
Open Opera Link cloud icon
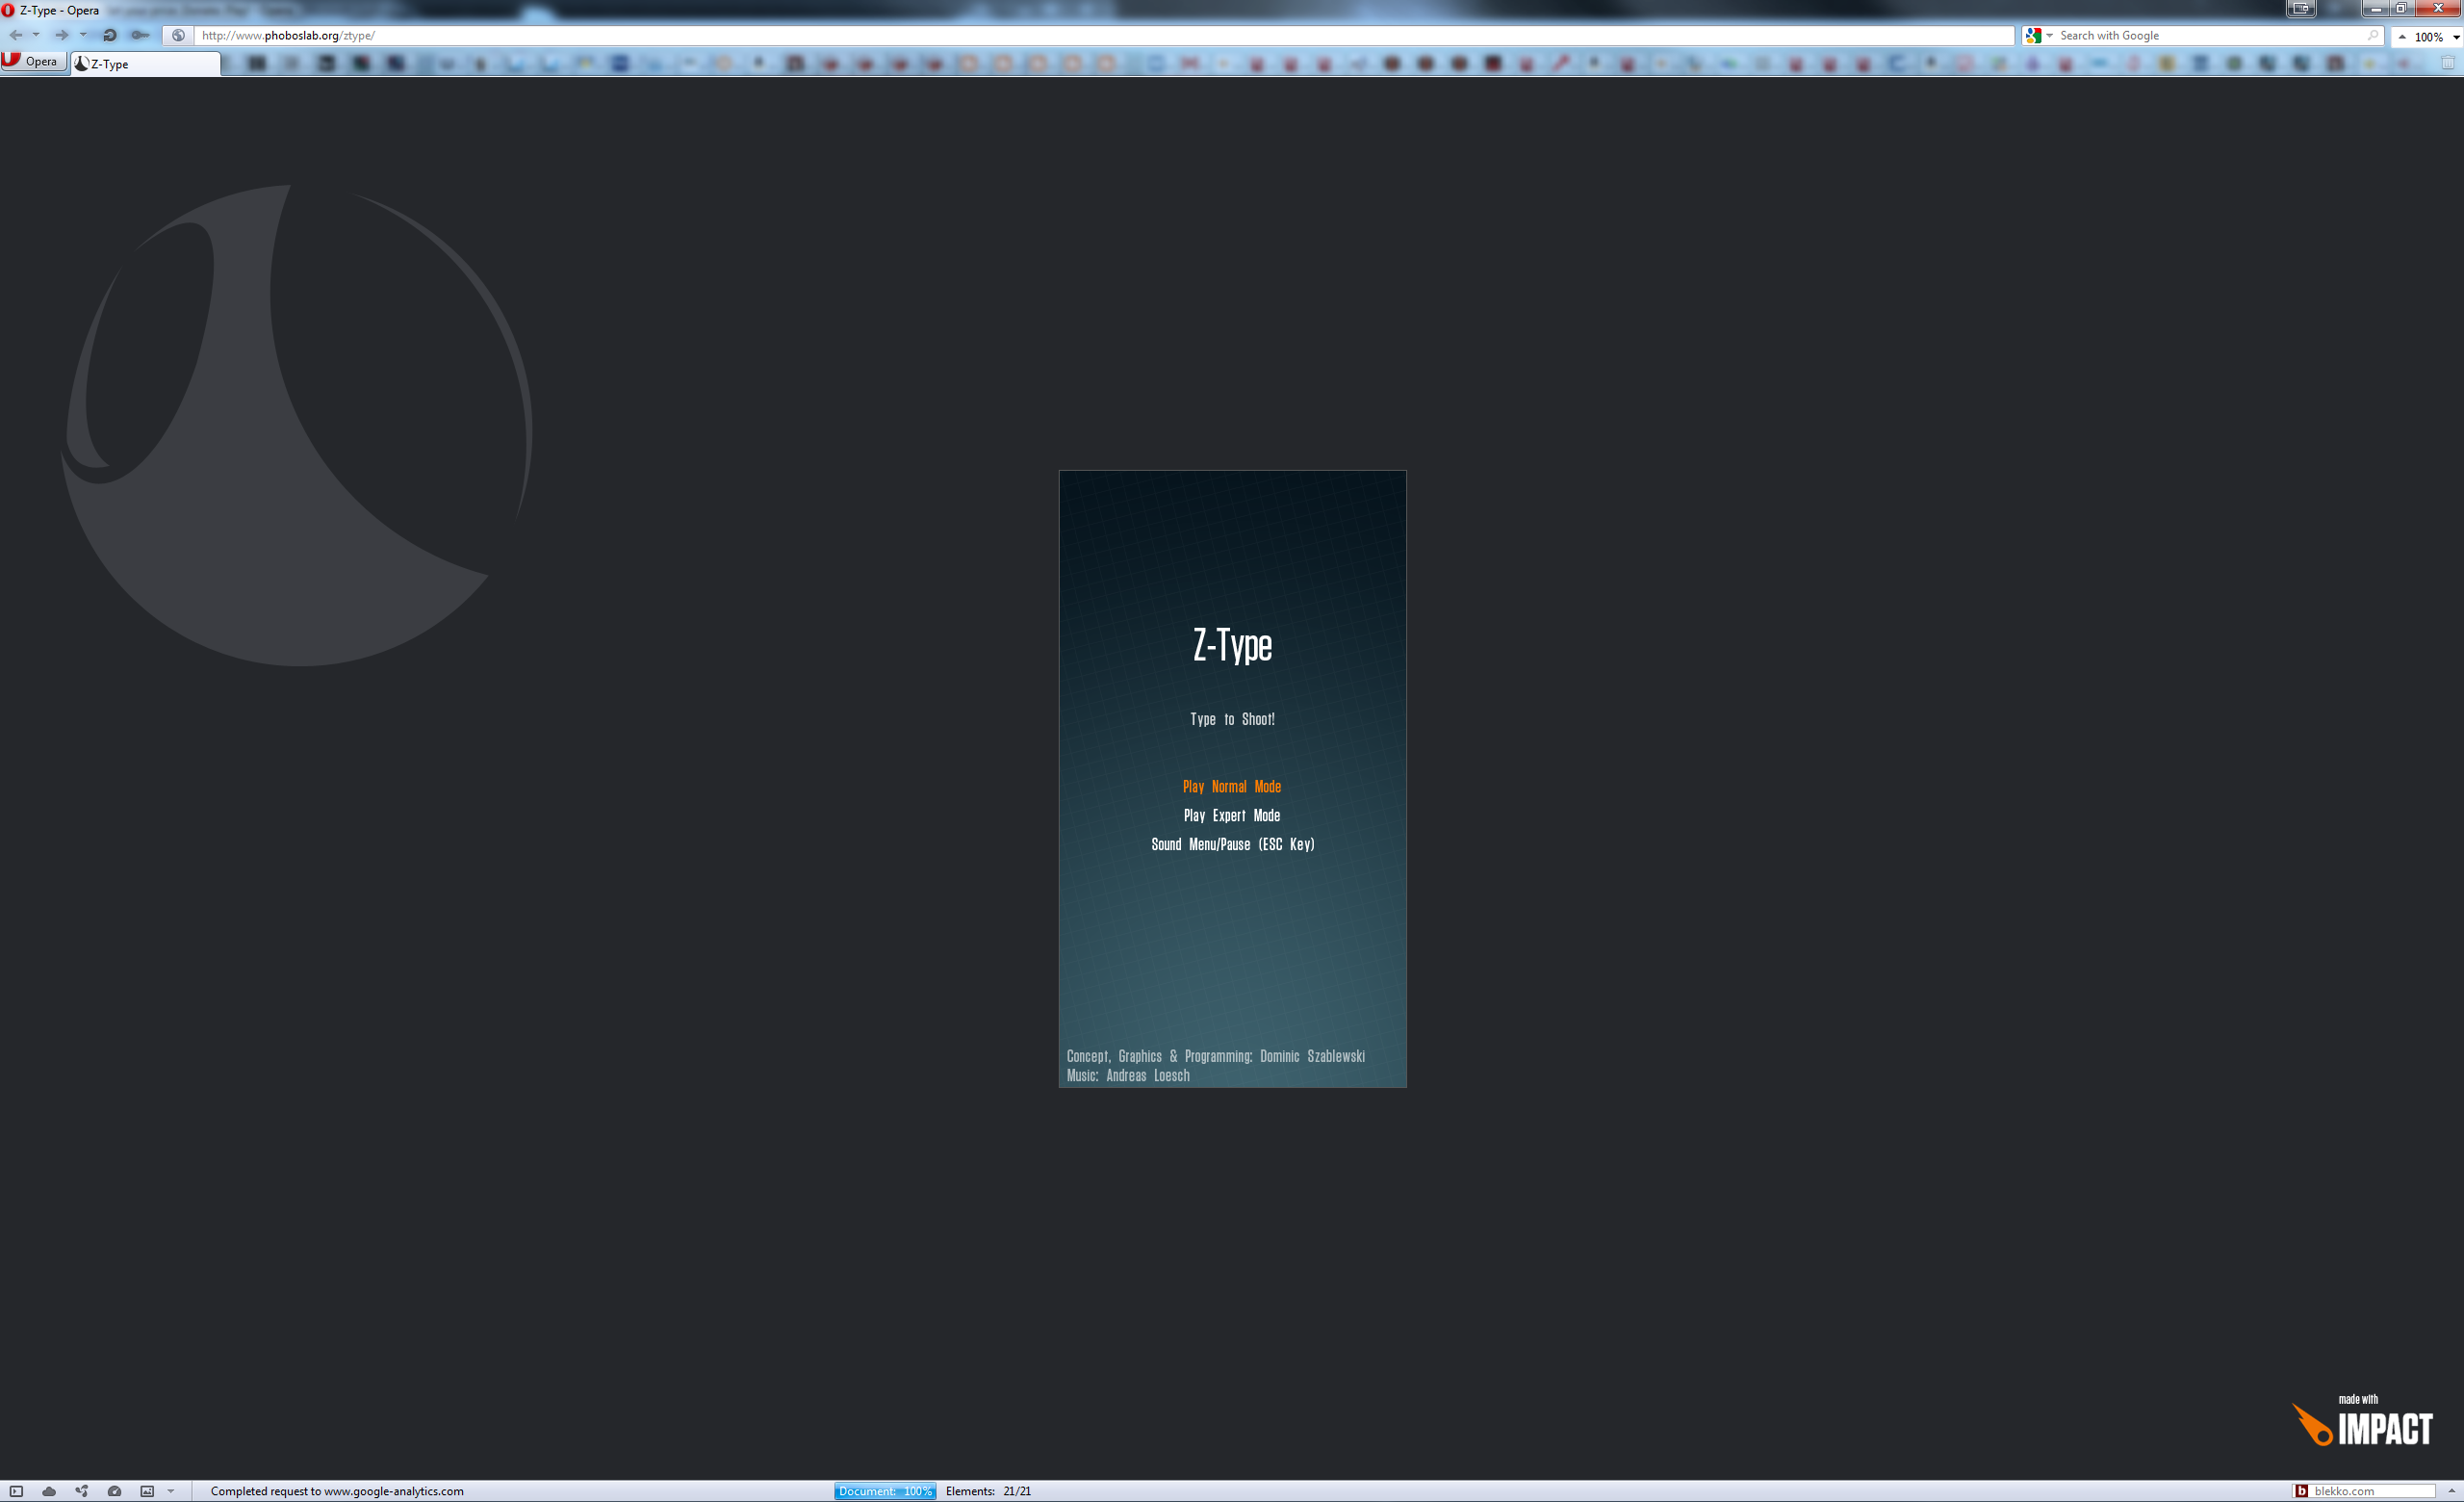click(x=48, y=1491)
